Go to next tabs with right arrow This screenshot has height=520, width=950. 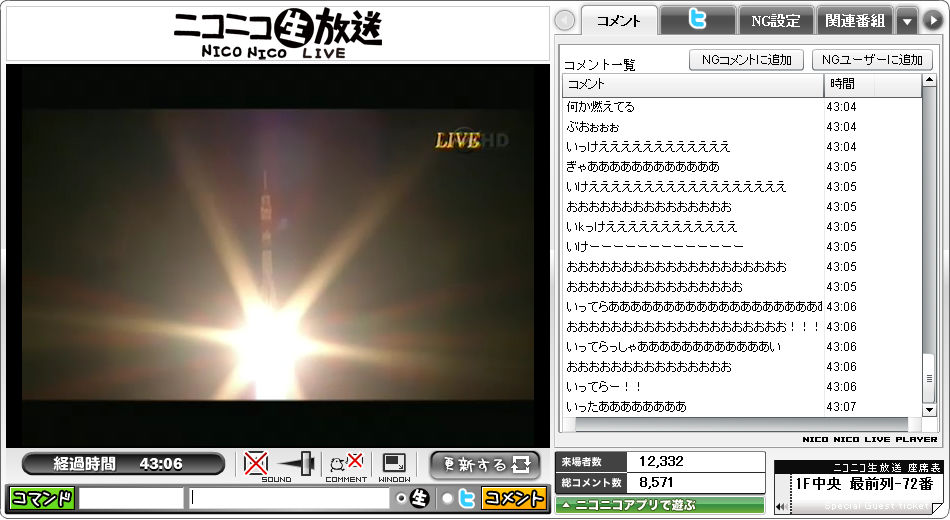pyautogui.click(x=932, y=21)
